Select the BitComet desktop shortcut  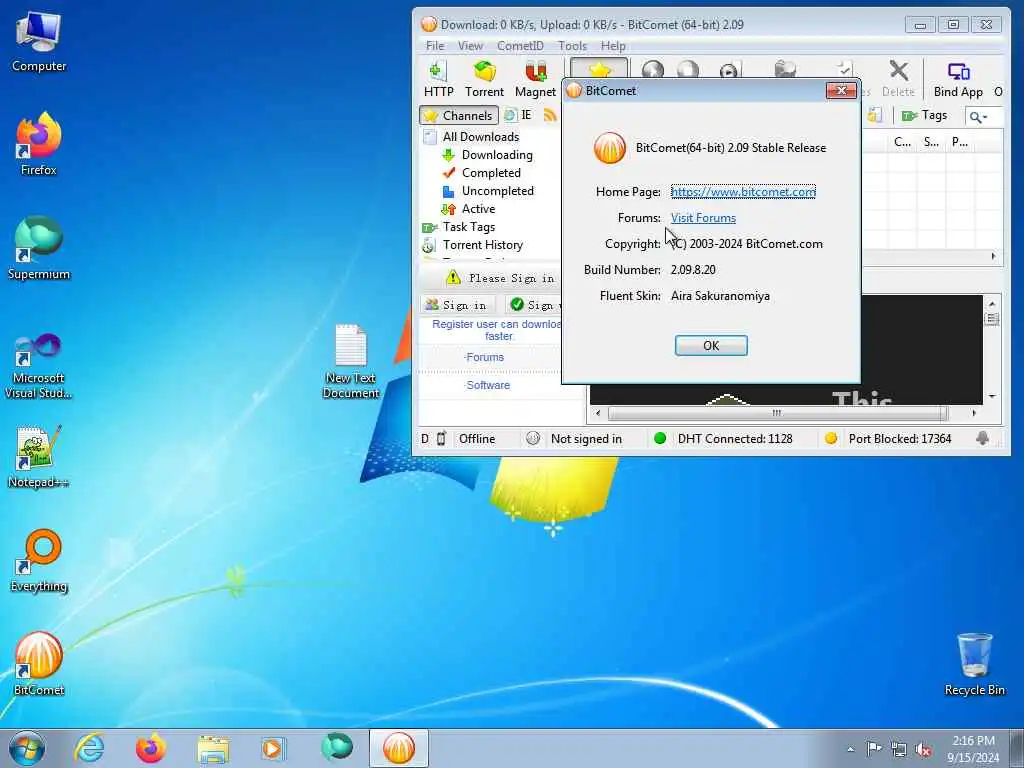pos(39,664)
